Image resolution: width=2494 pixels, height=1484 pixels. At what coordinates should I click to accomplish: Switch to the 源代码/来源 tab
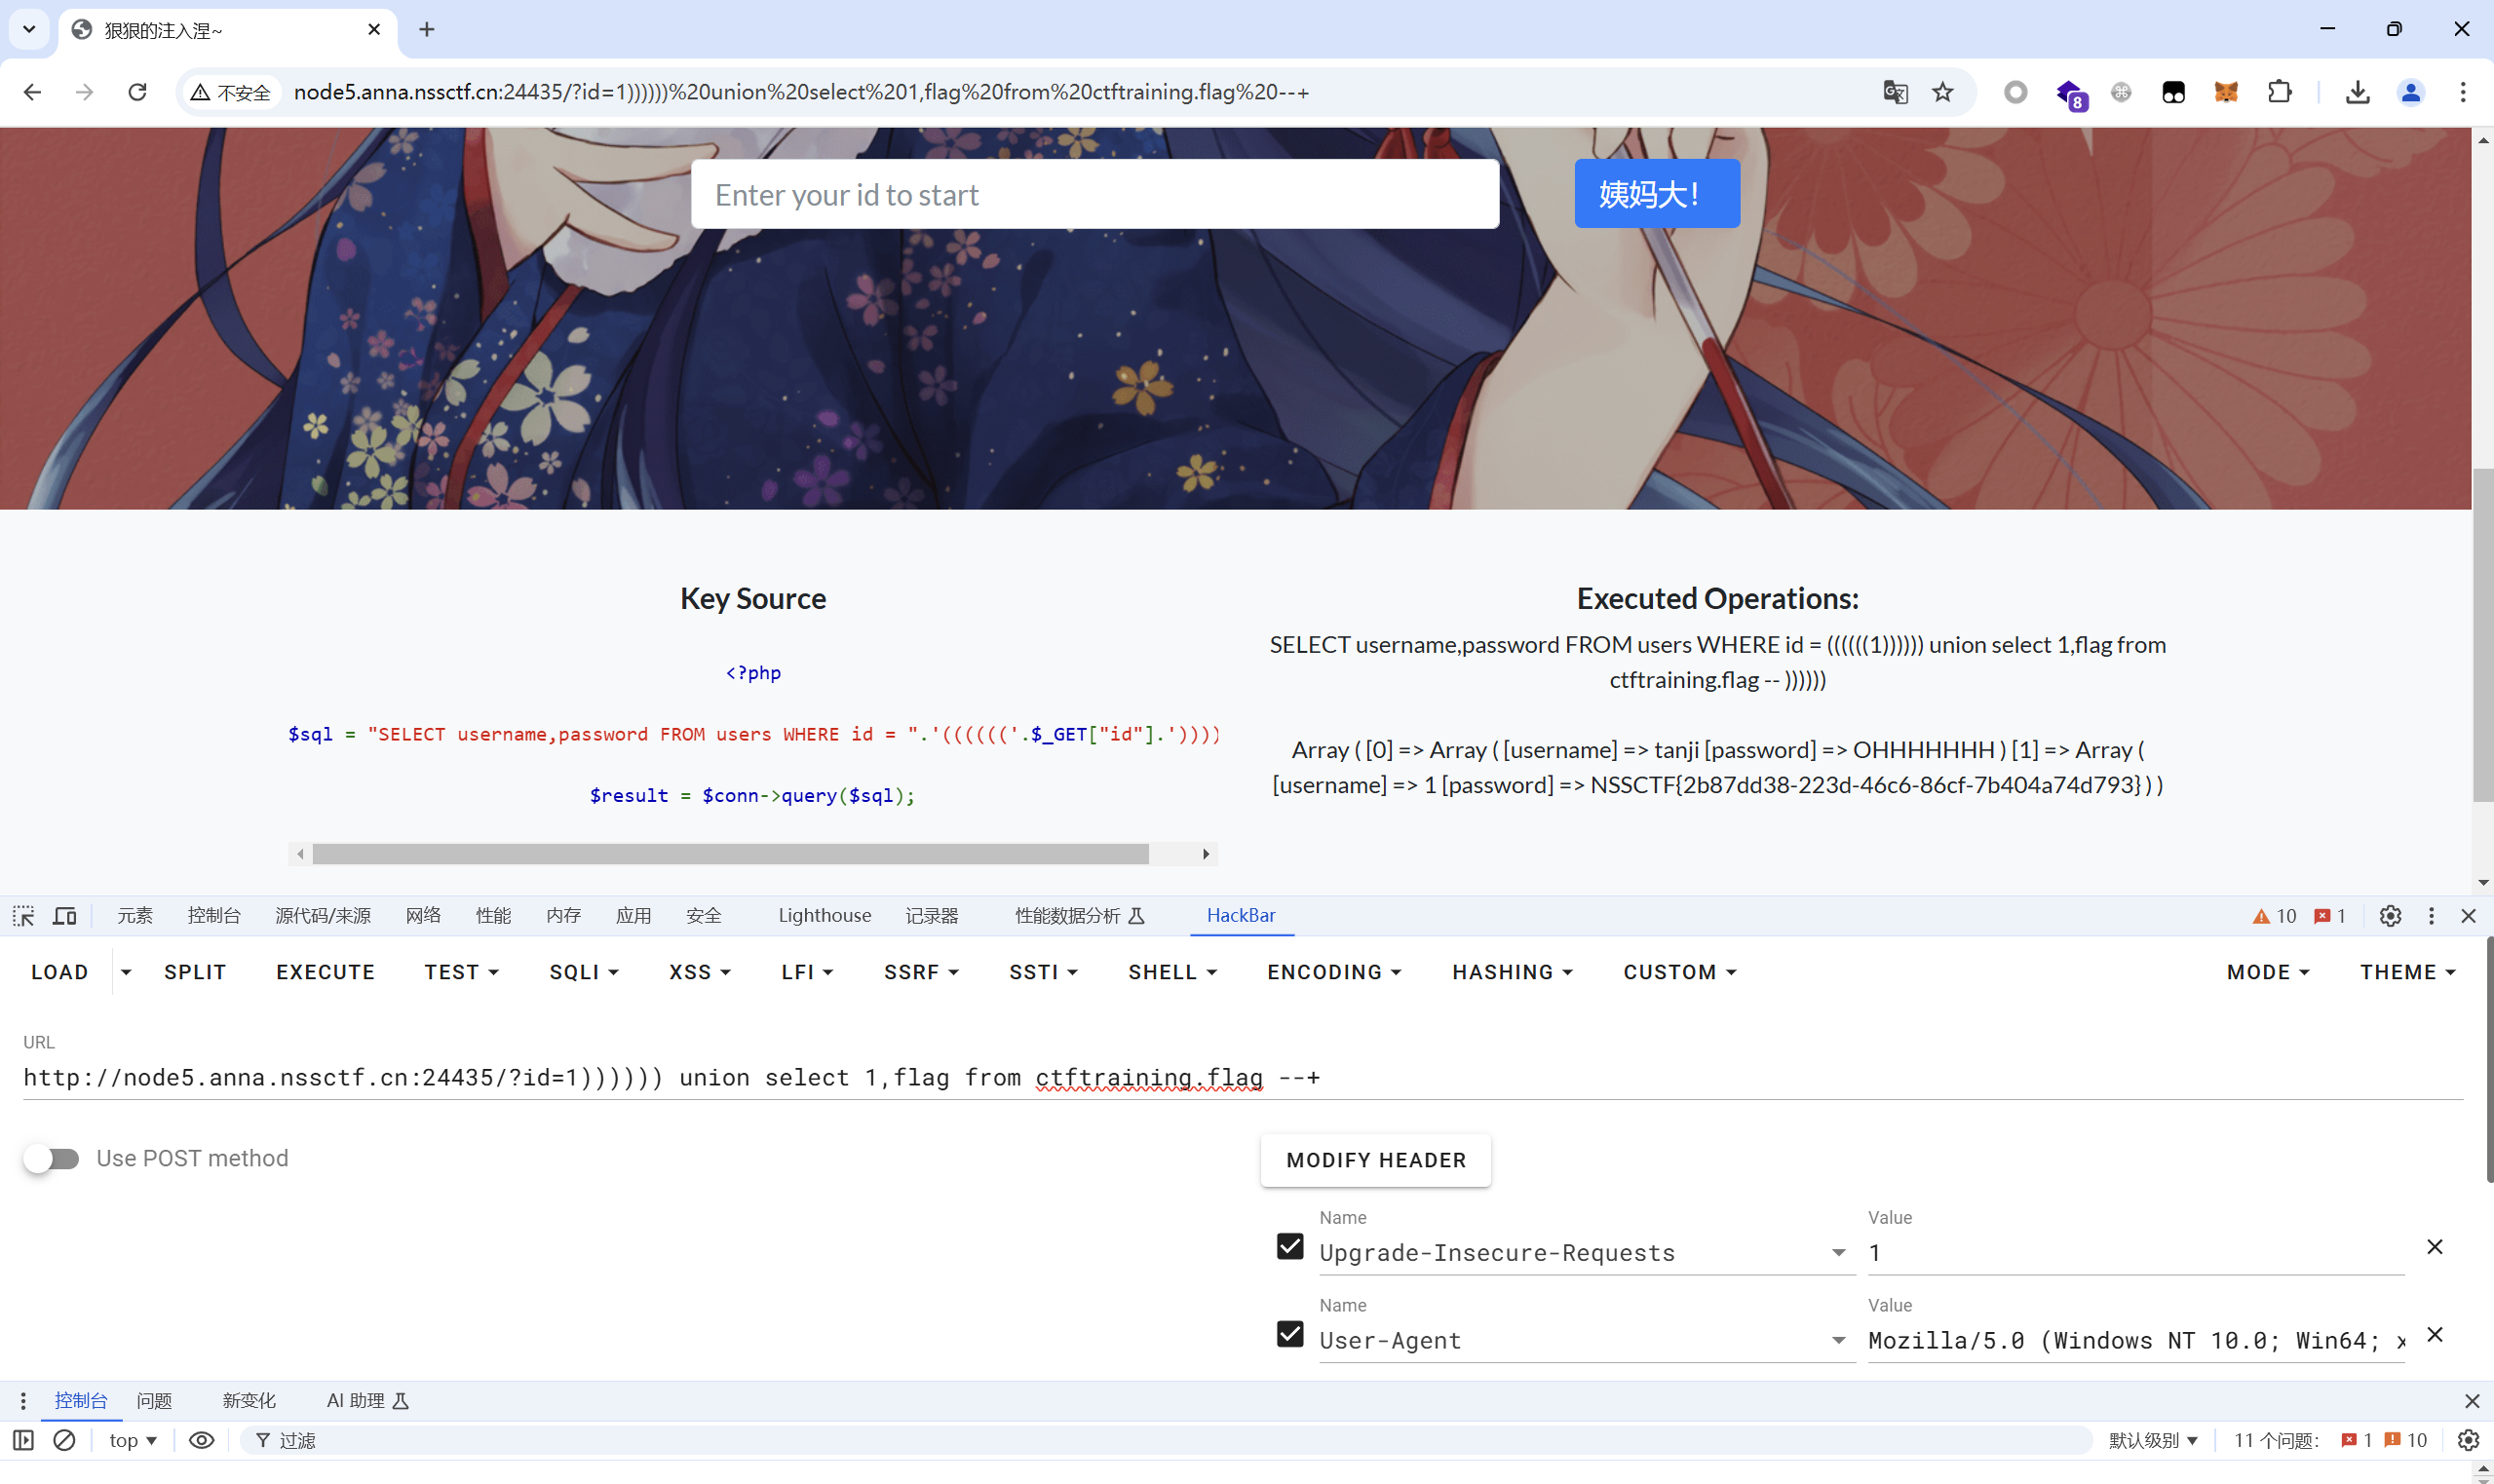323,915
